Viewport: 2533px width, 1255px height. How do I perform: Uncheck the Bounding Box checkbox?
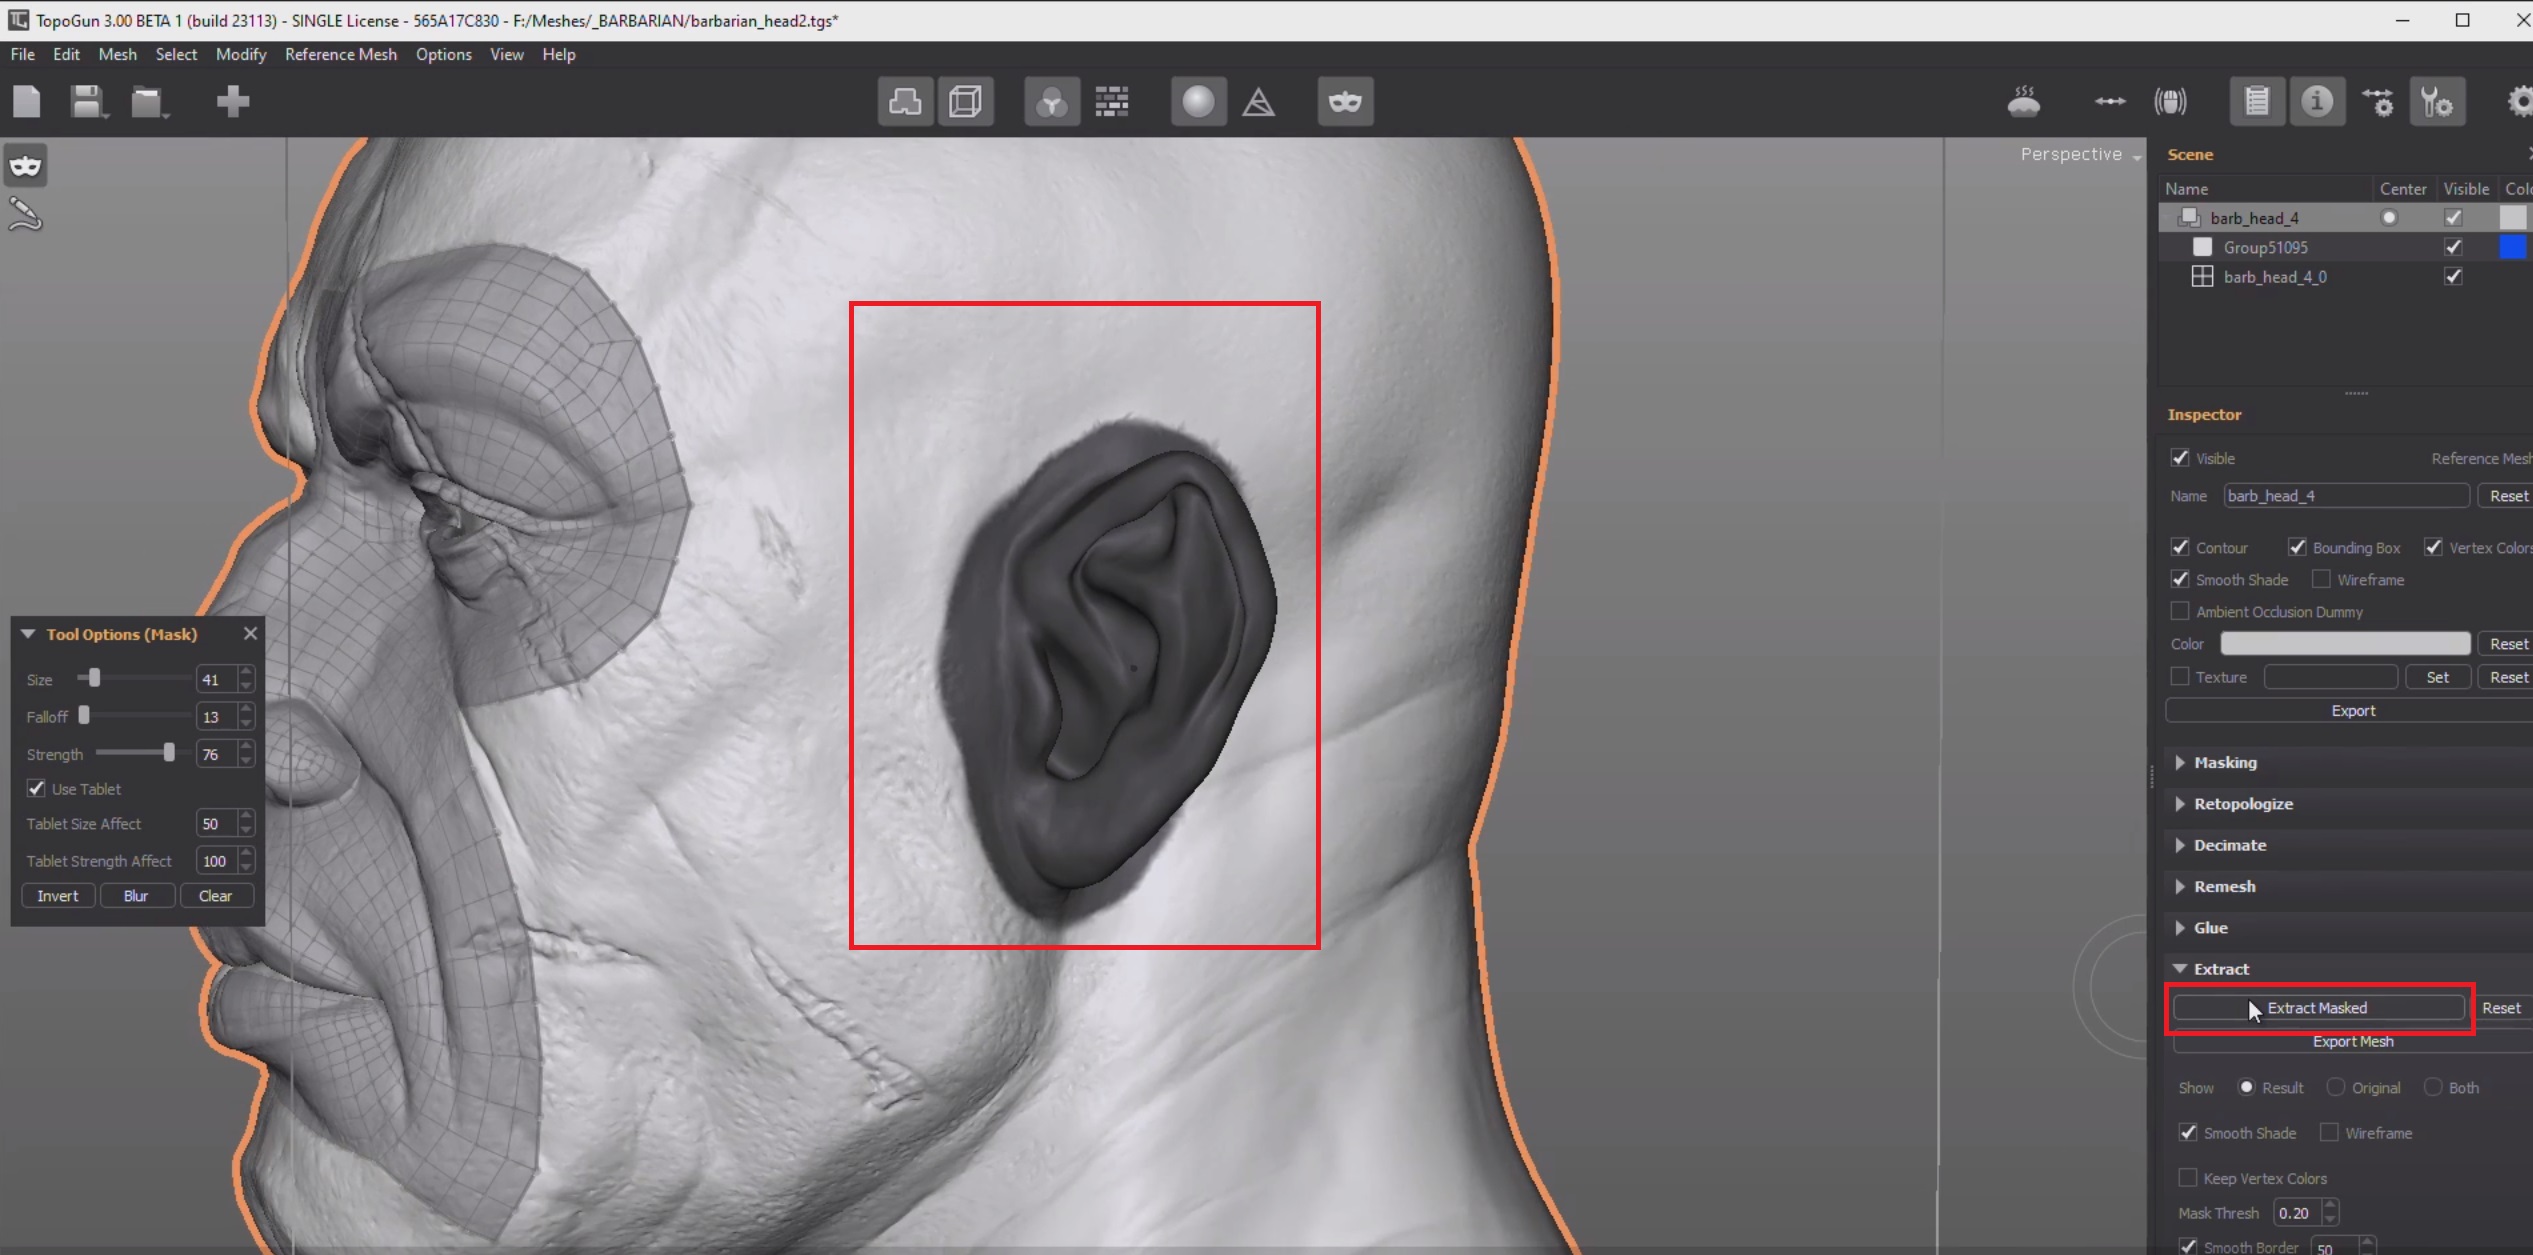click(2296, 547)
